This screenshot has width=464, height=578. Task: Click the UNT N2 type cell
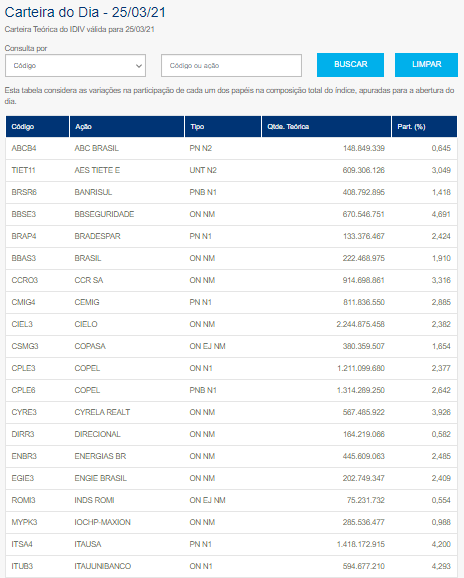pyautogui.click(x=203, y=170)
